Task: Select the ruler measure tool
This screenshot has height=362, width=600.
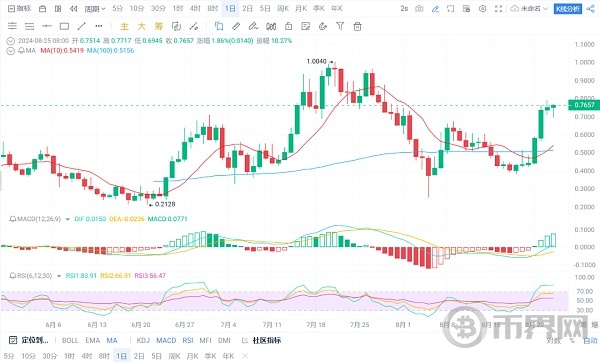Action: pos(236,26)
